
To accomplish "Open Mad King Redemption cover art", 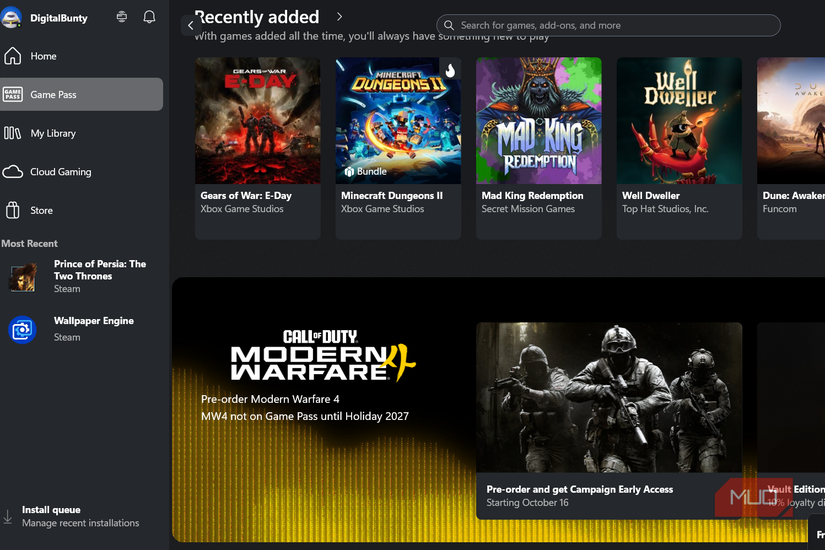I will click(x=539, y=121).
